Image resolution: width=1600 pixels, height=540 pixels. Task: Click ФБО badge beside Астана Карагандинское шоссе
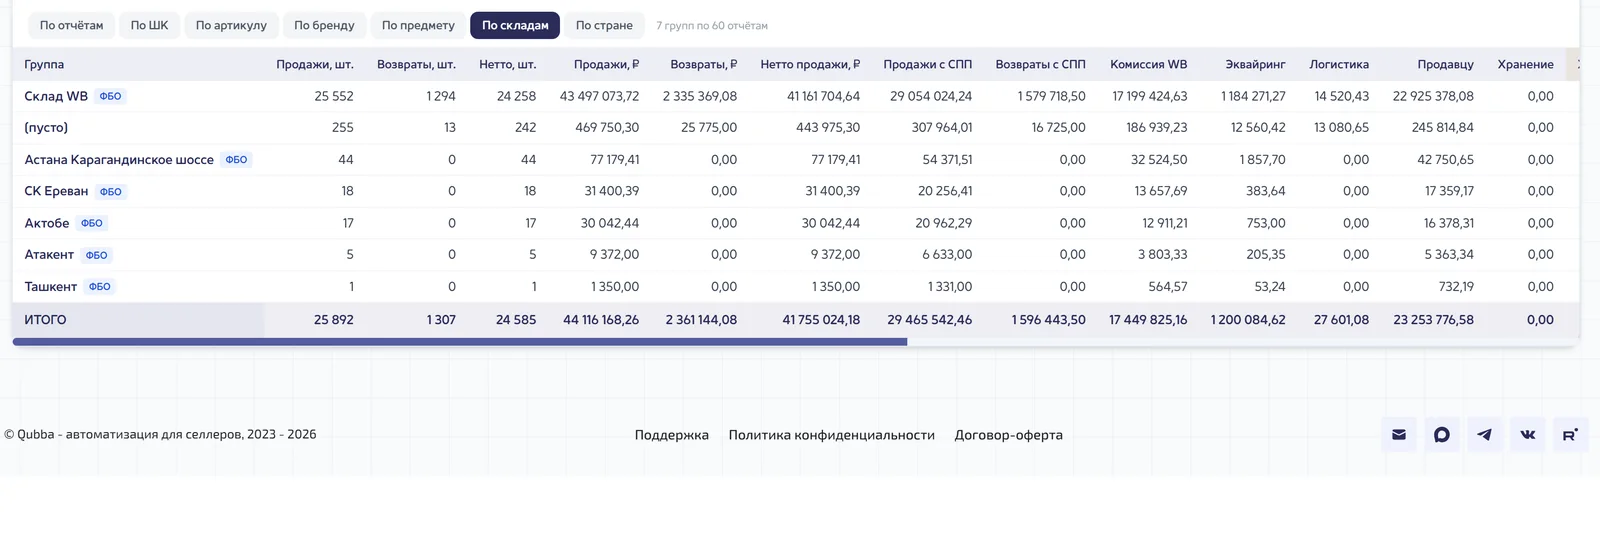(x=236, y=159)
